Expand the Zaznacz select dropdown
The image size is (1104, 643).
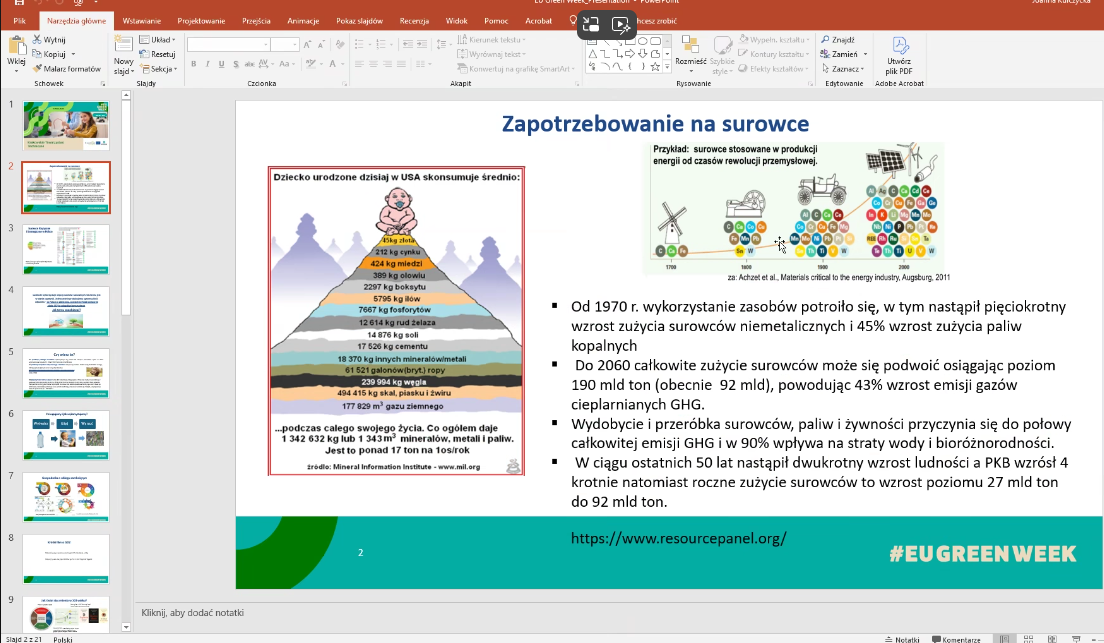click(x=843, y=68)
